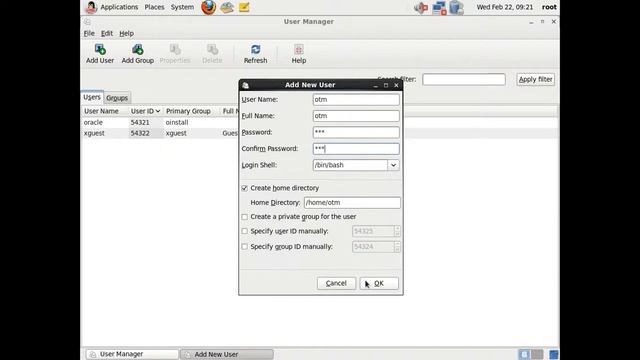Switch to User Manager taskbar button
640x360 pixels.
(132, 354)
